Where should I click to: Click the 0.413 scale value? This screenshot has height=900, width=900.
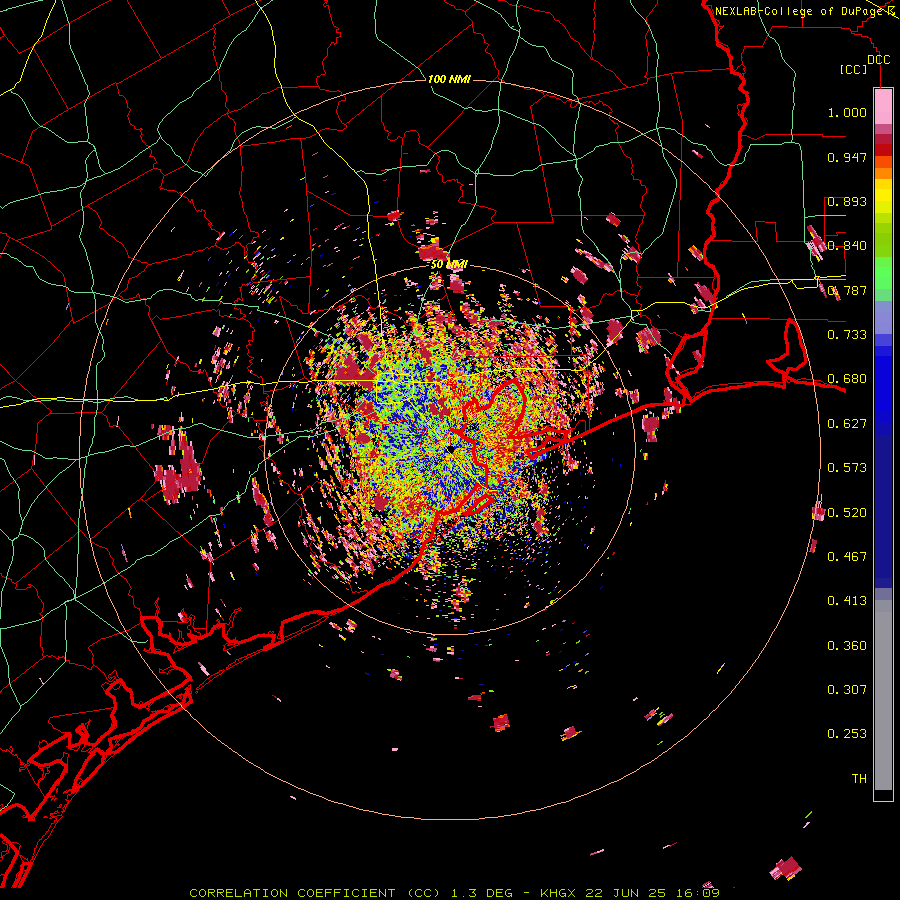(847, 601)
